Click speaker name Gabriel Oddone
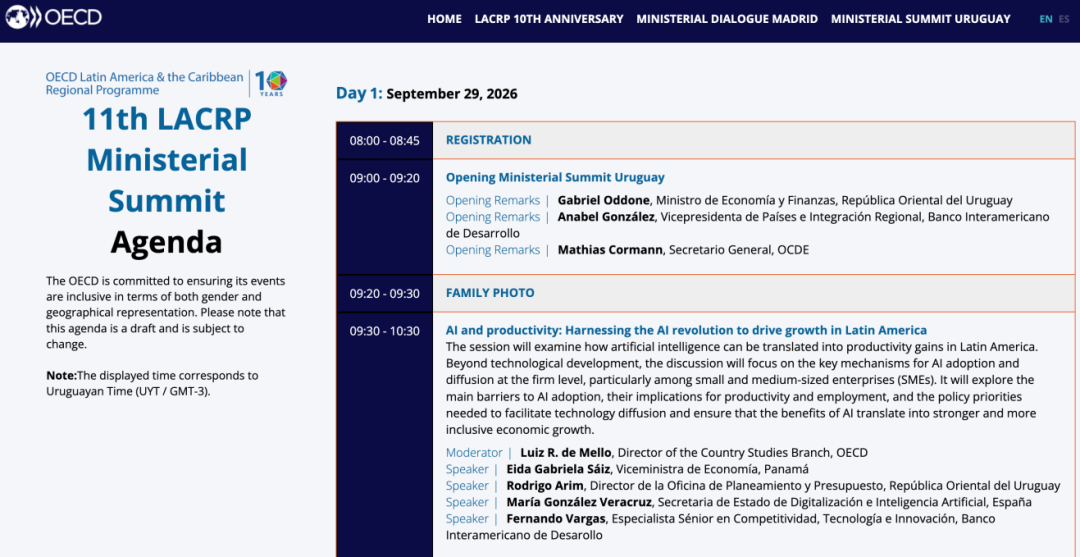1080x557 pixels. point(605,201)
